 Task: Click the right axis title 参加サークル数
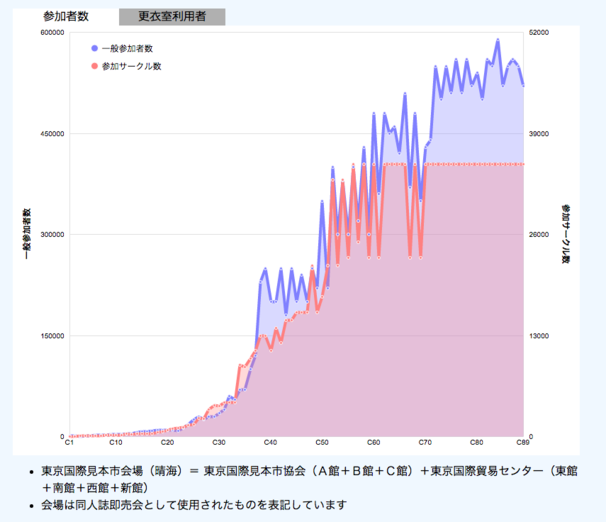pos(565,234)
